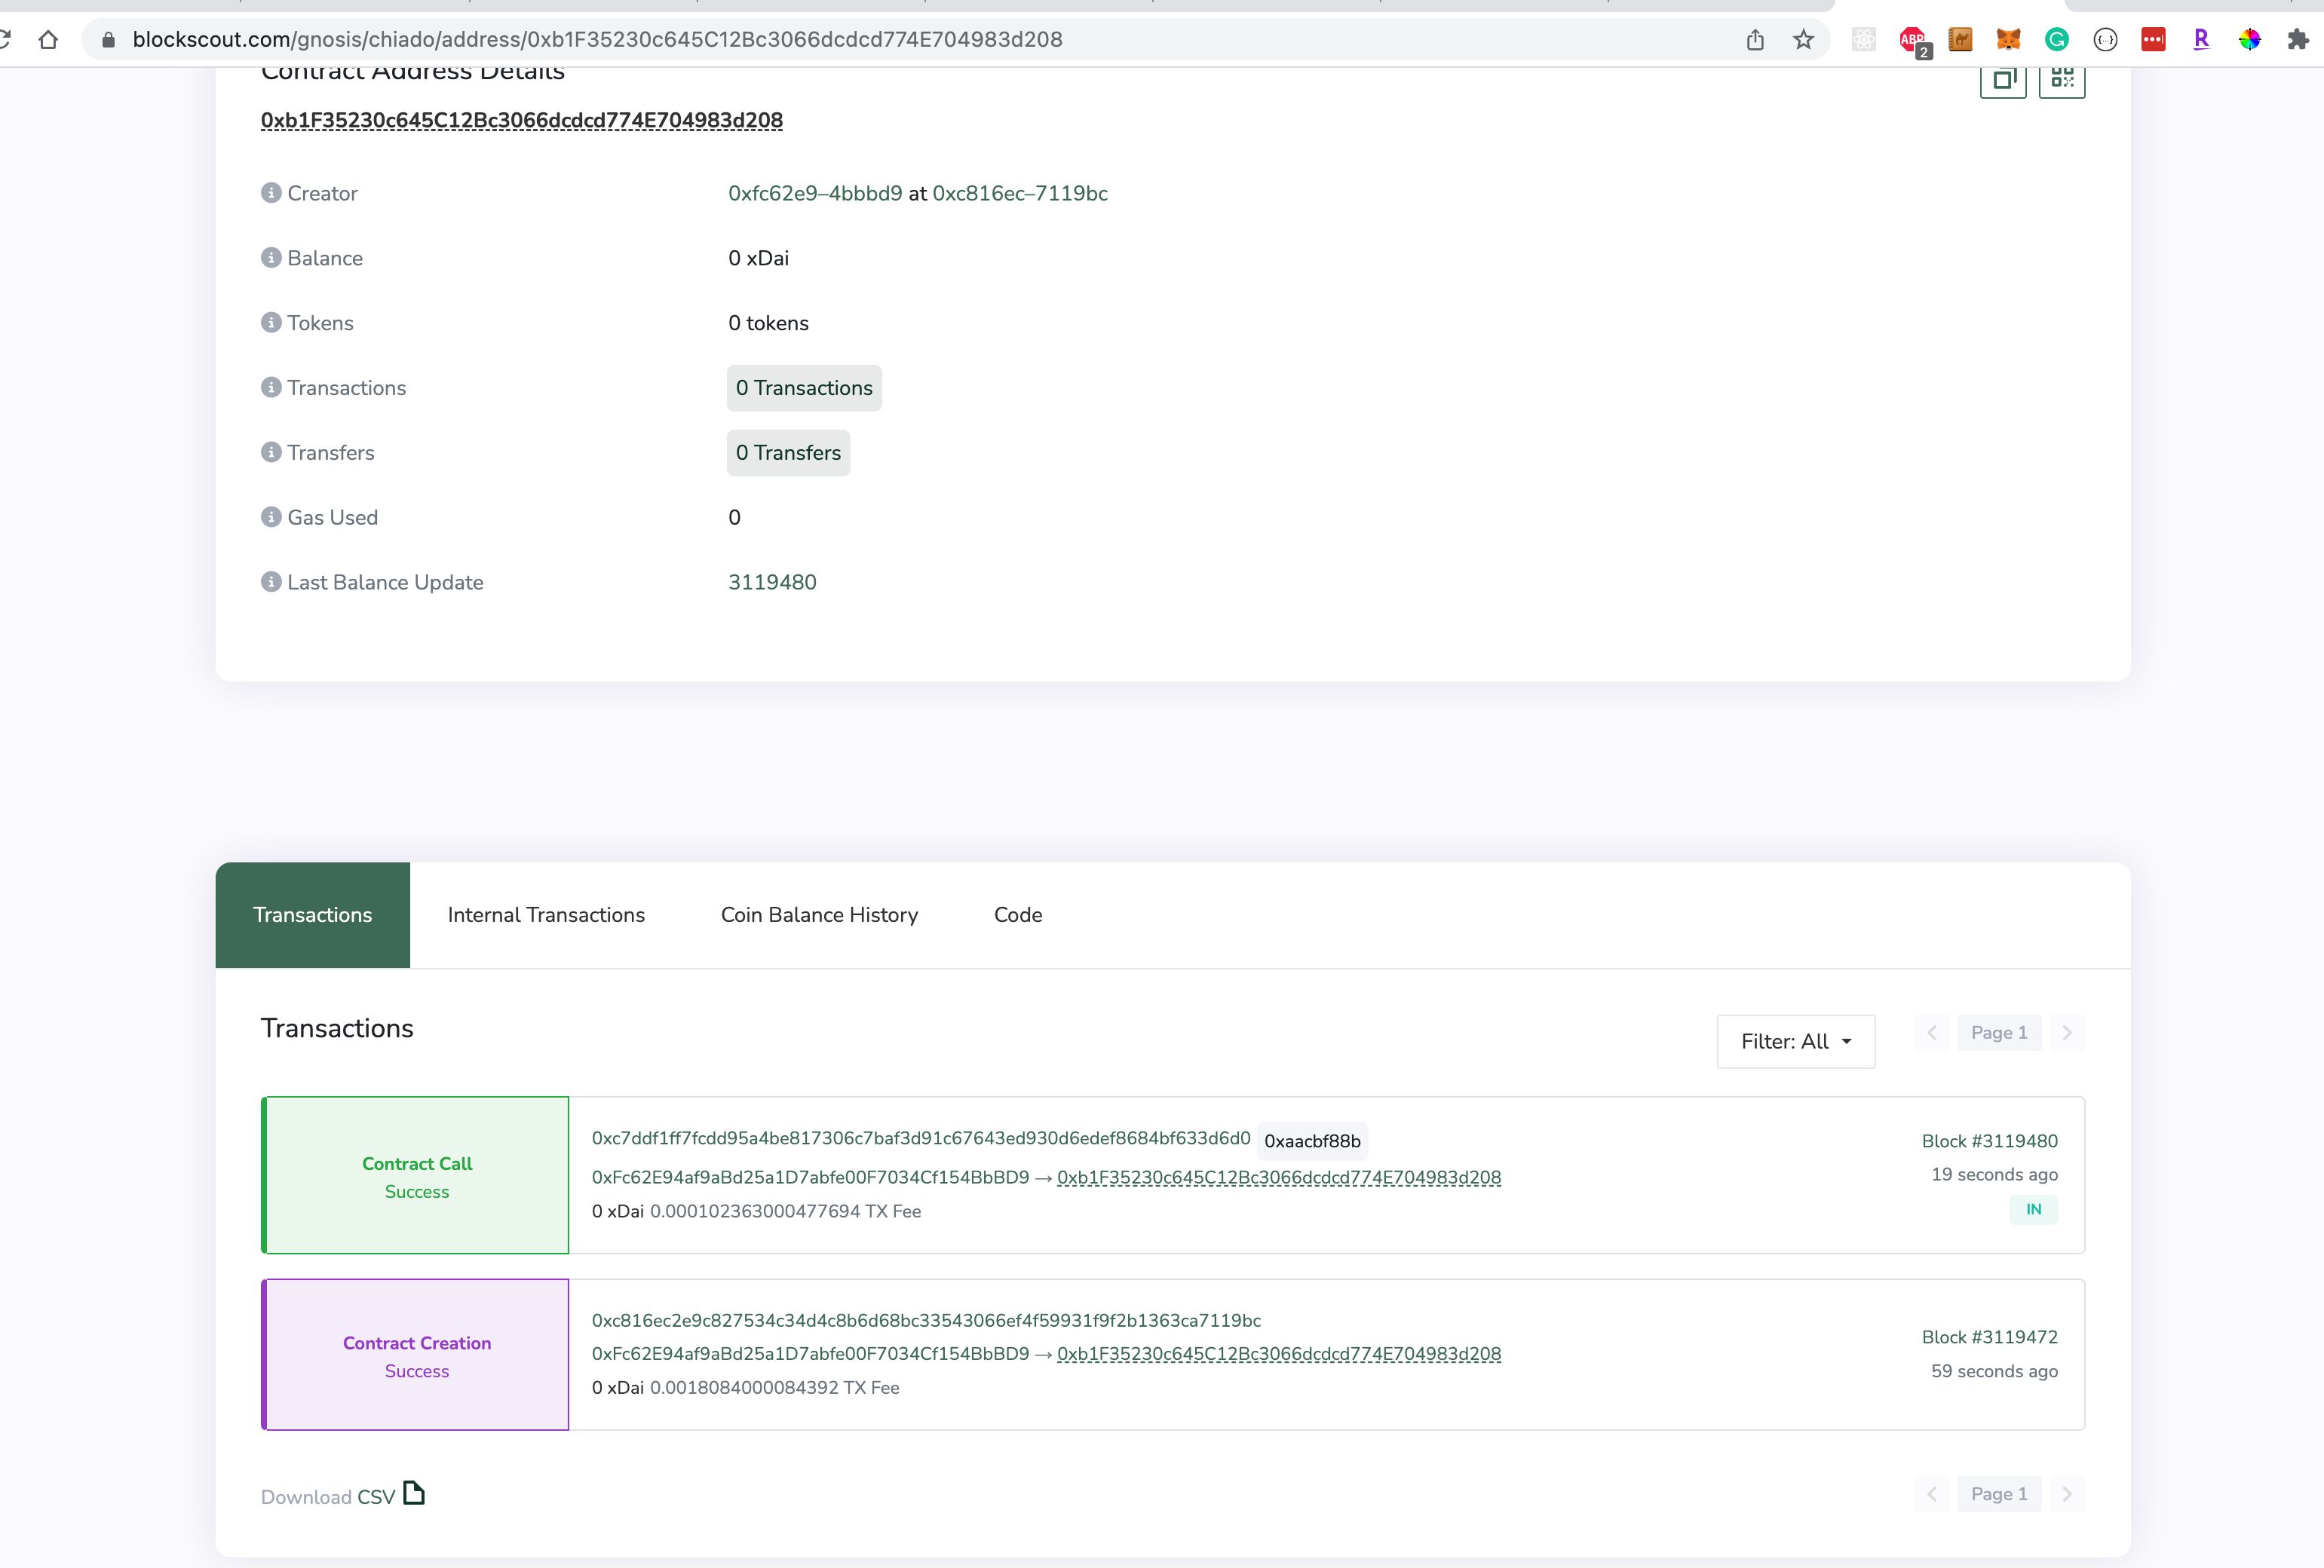Open the React Developer Tools extension
Viewport: 2324px width, 1568px height.
(1864, 40)
